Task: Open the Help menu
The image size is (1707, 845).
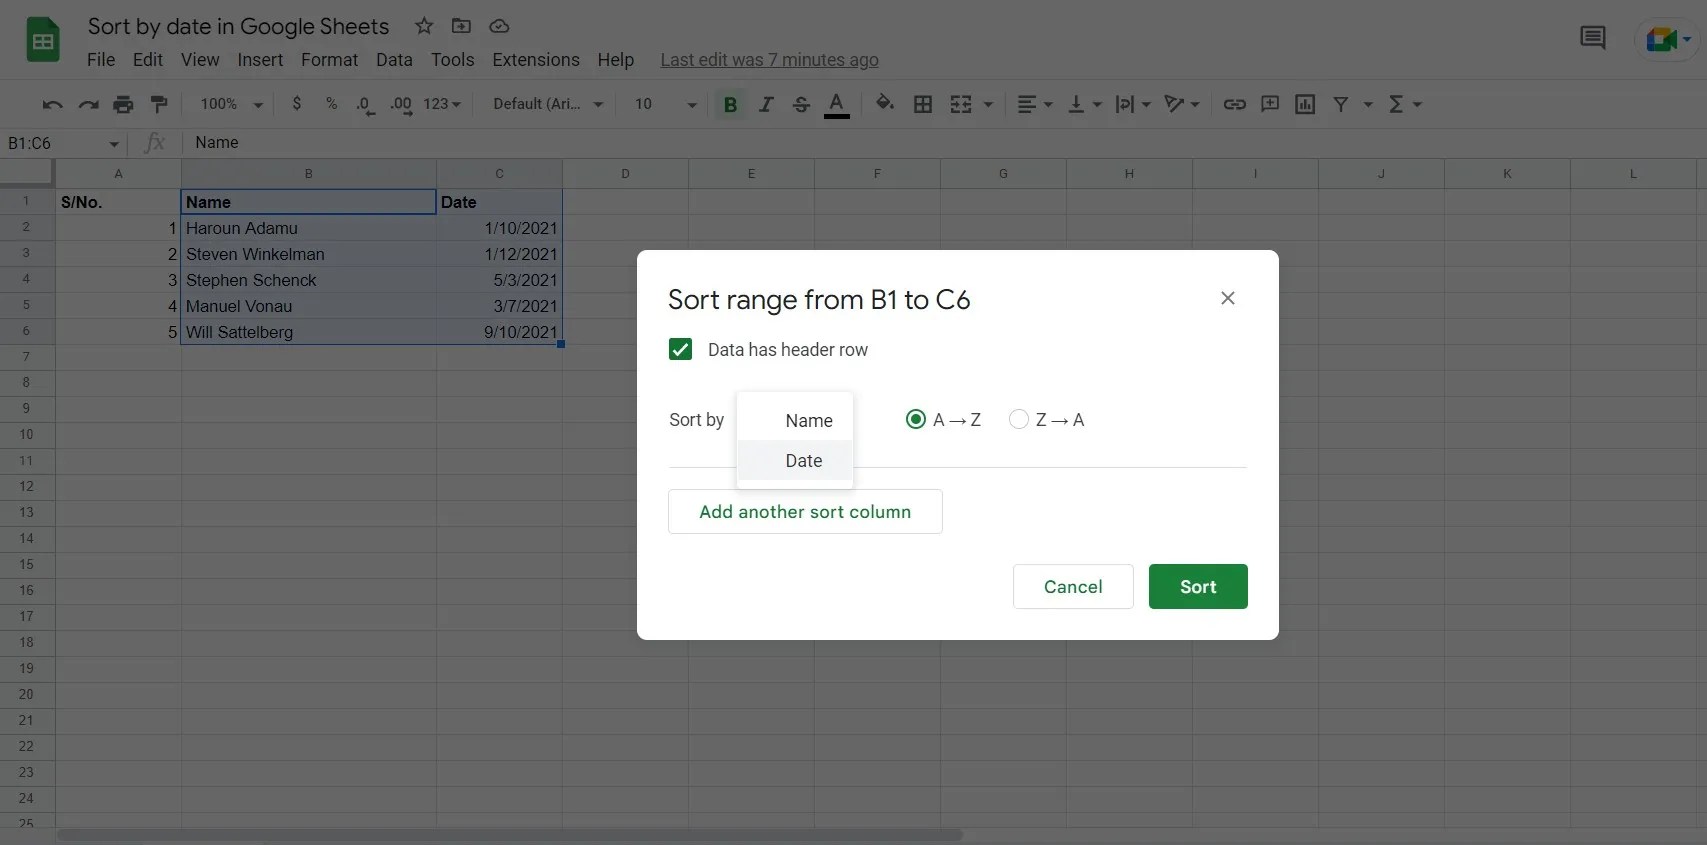Action: pyautogui.click(x=616, y=60)
